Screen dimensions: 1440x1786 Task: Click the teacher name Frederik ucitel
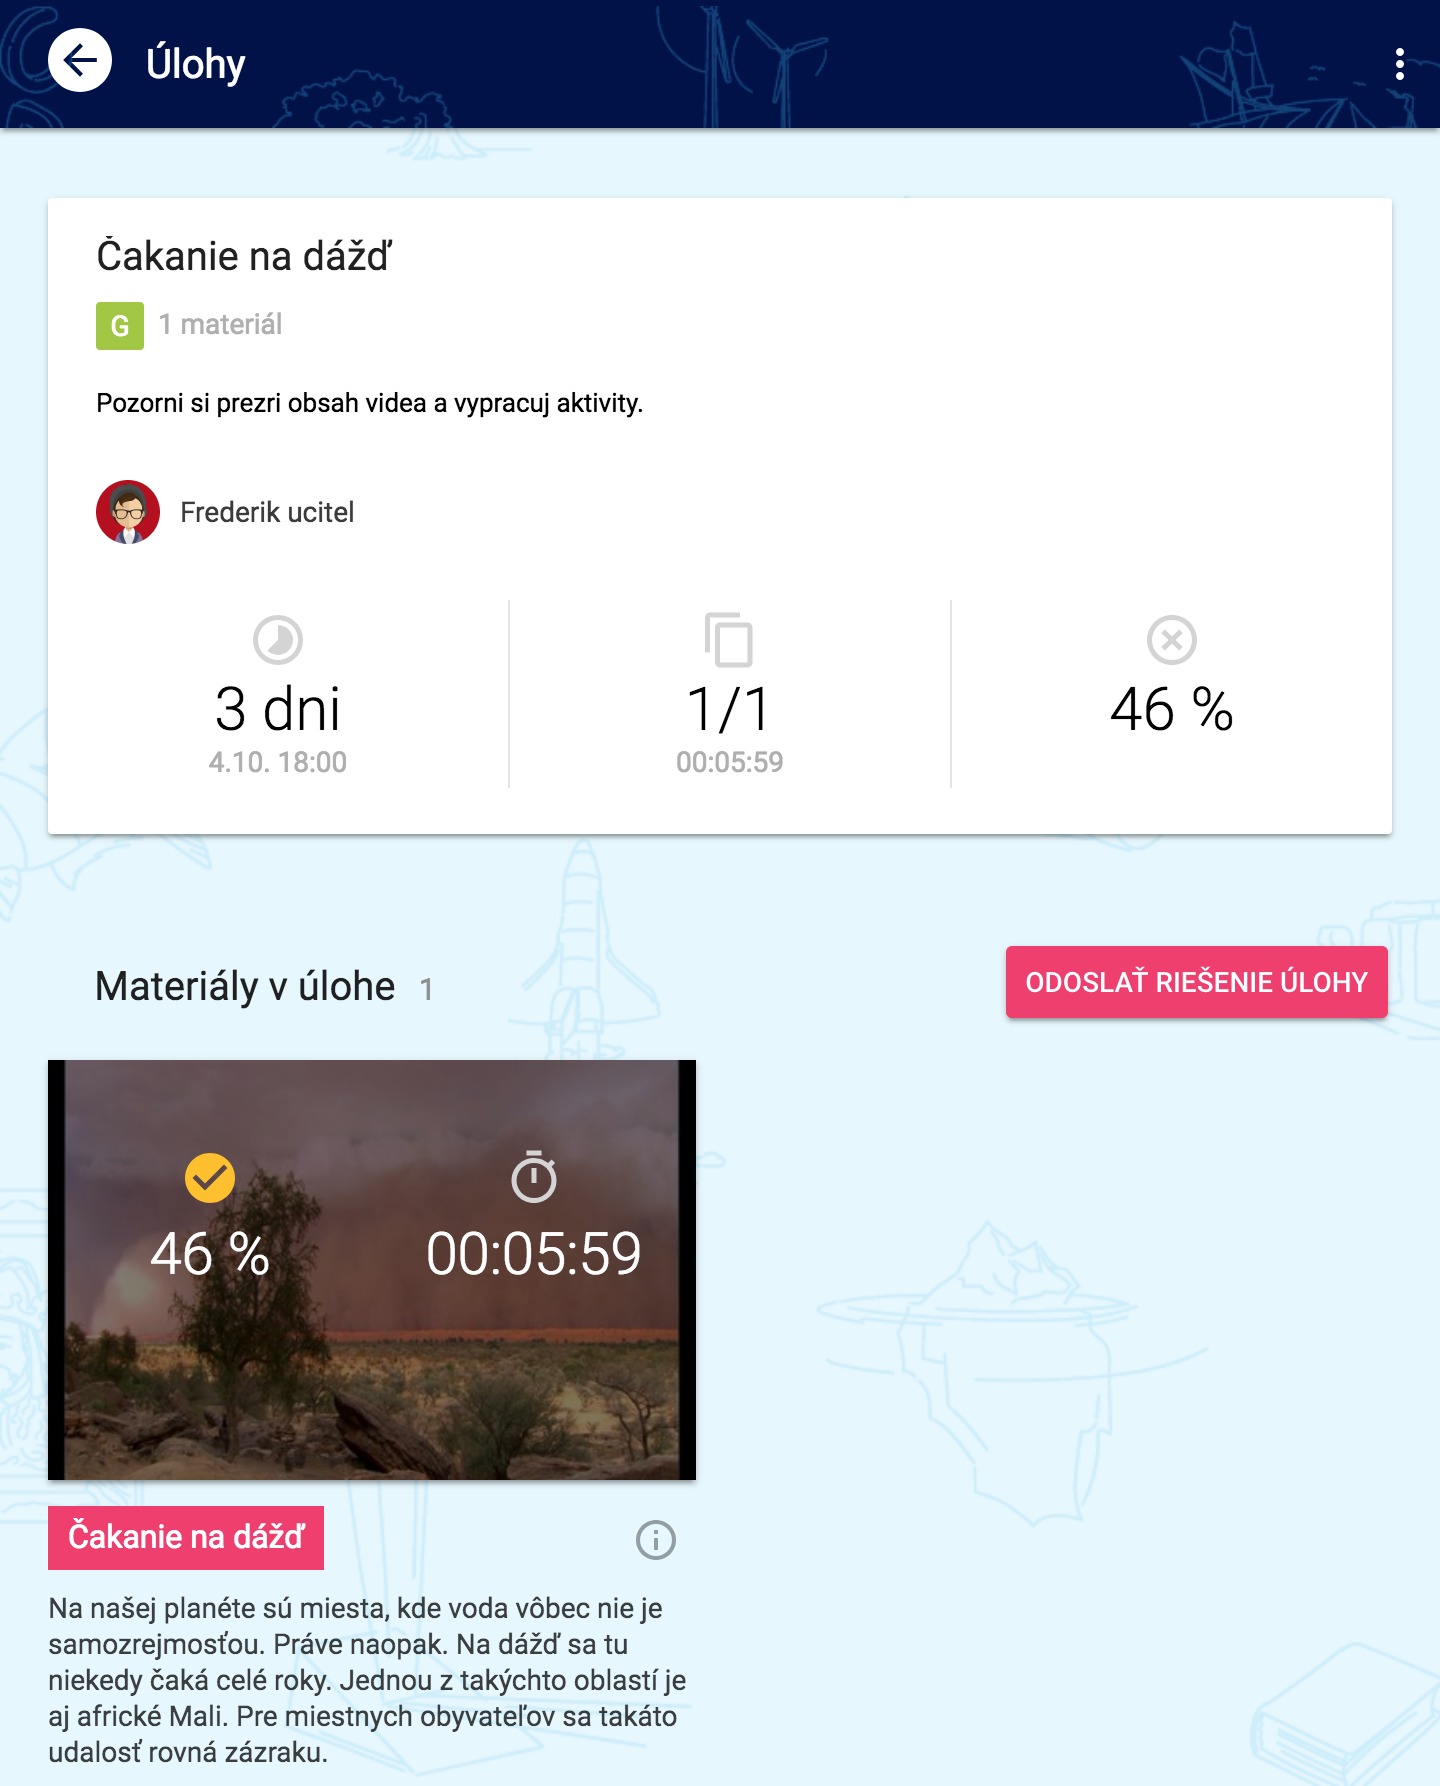[x=267, y=512]
